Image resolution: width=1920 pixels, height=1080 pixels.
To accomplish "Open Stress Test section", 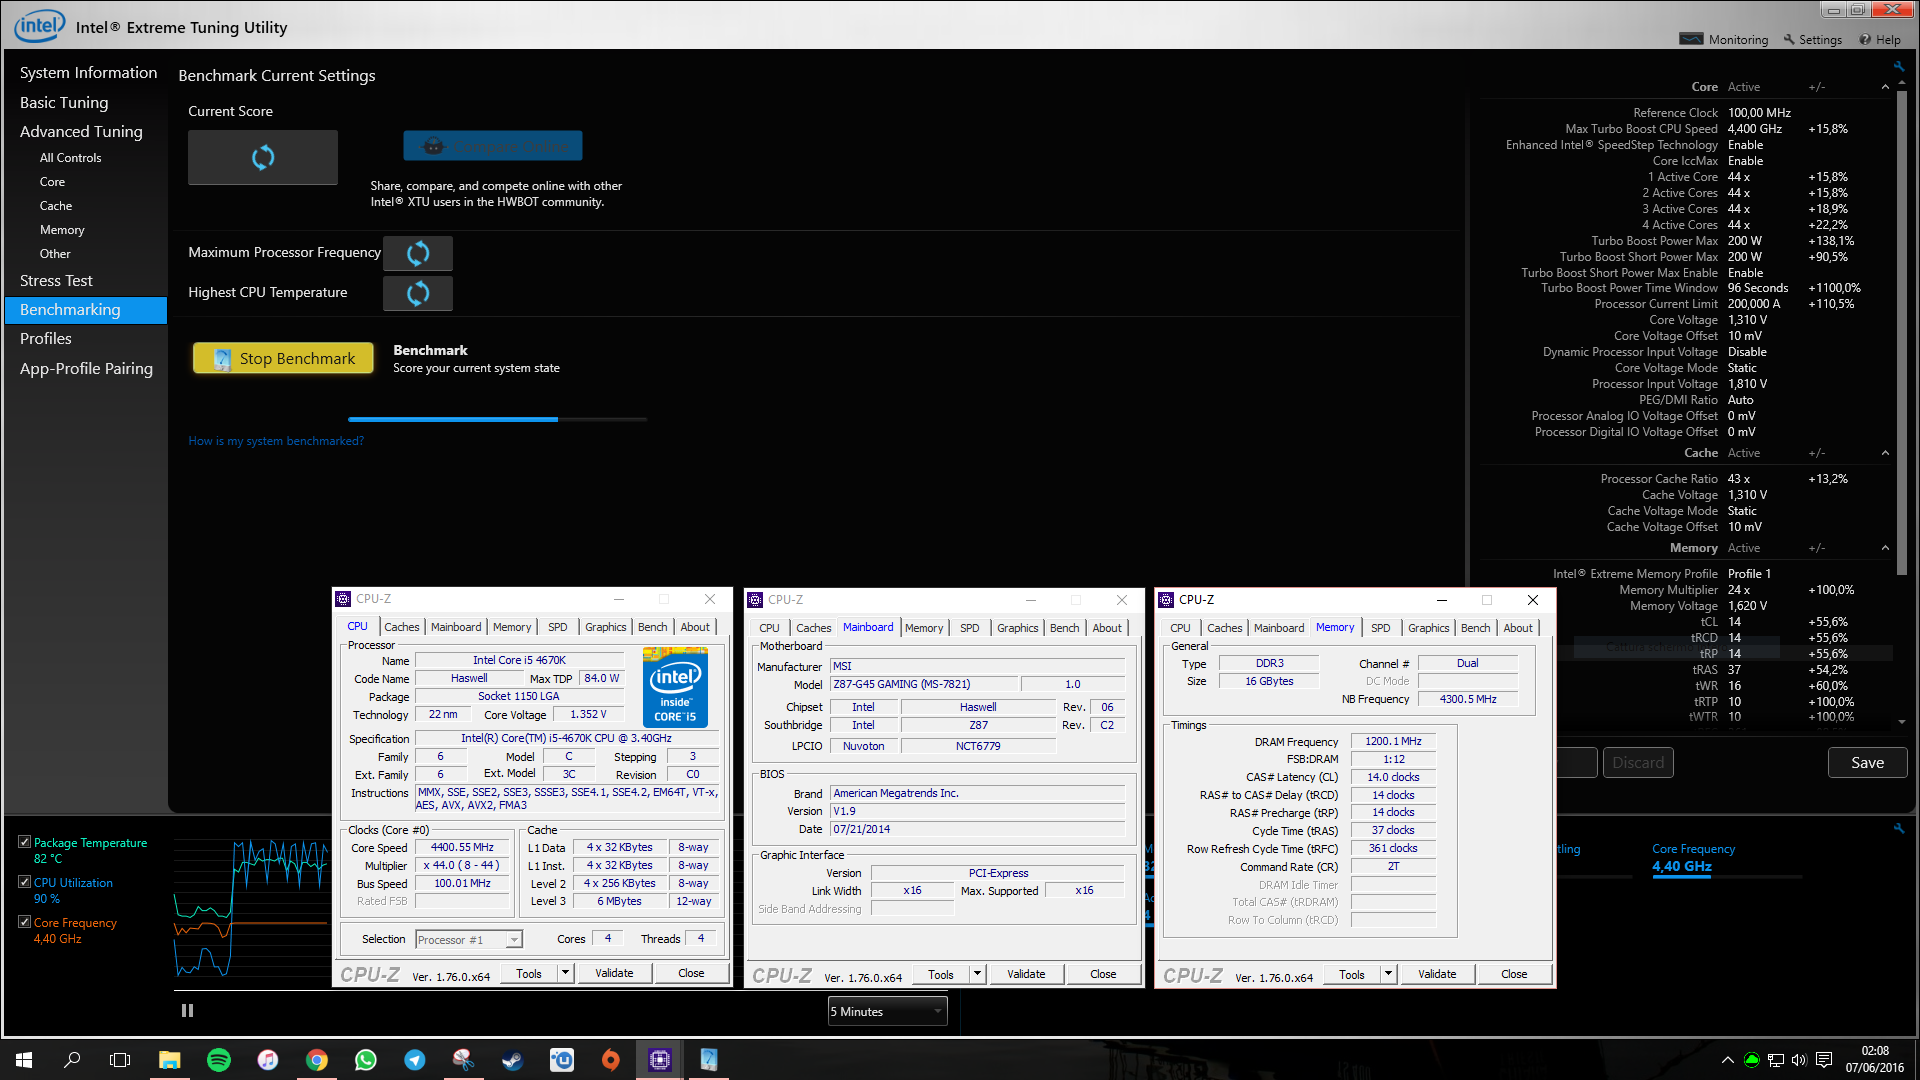I will coord(56,281).
